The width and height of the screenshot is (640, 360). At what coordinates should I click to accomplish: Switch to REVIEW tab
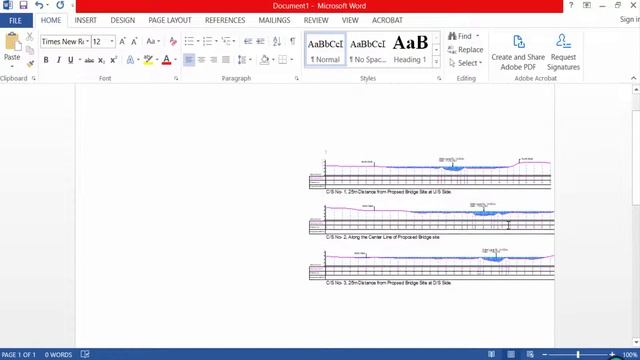pyautogui.click(x=316, y=20)
